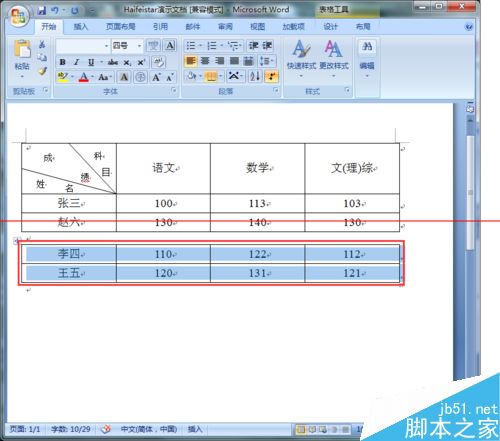This screenshot has width=500, height=441.
Task: Switch to the 引用 ribbon tab
Action: (x=160, y=27)
